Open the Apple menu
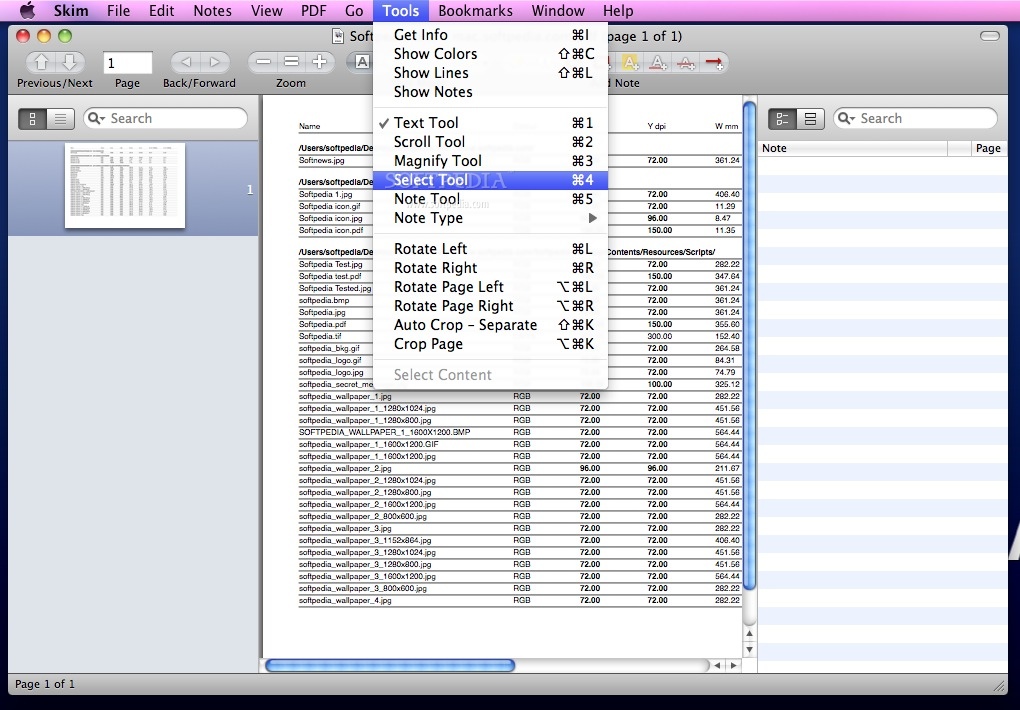 [x=27, y=10]
